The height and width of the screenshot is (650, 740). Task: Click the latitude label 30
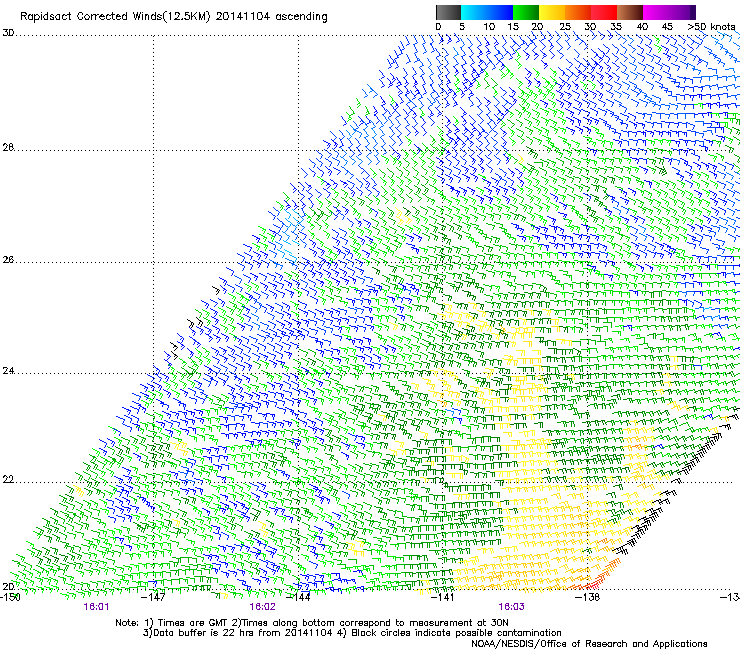point(8,33)
